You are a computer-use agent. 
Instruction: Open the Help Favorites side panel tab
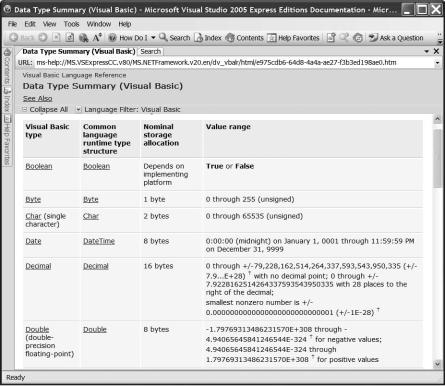click(x=7, y=140)
